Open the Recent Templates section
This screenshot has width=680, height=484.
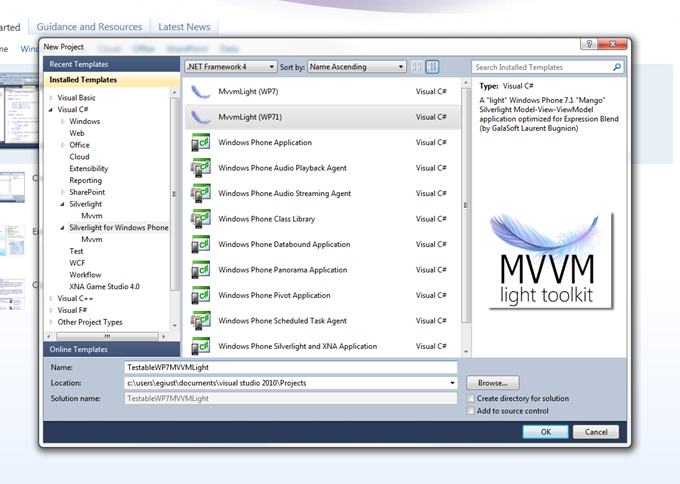[x=111, y=64]
